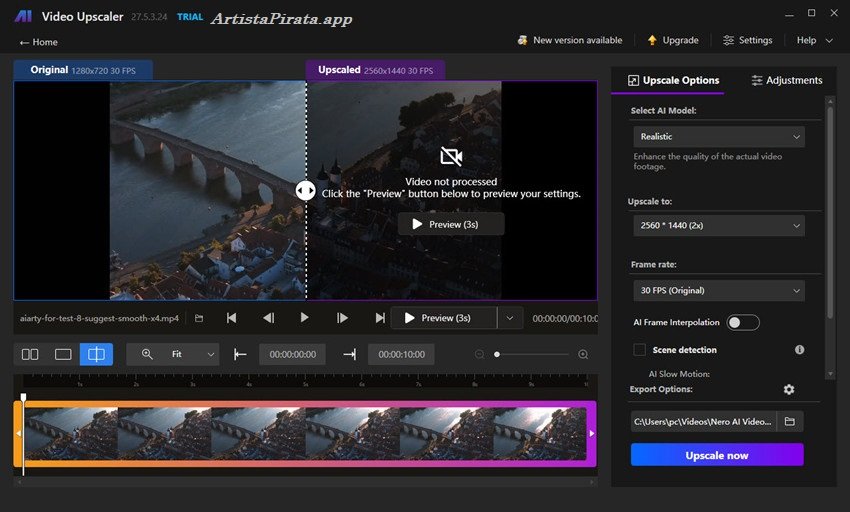Select split comparison view mode
The height and width of the screenshot is (512, 850).
pyautogui.click(x=96, y=355)
